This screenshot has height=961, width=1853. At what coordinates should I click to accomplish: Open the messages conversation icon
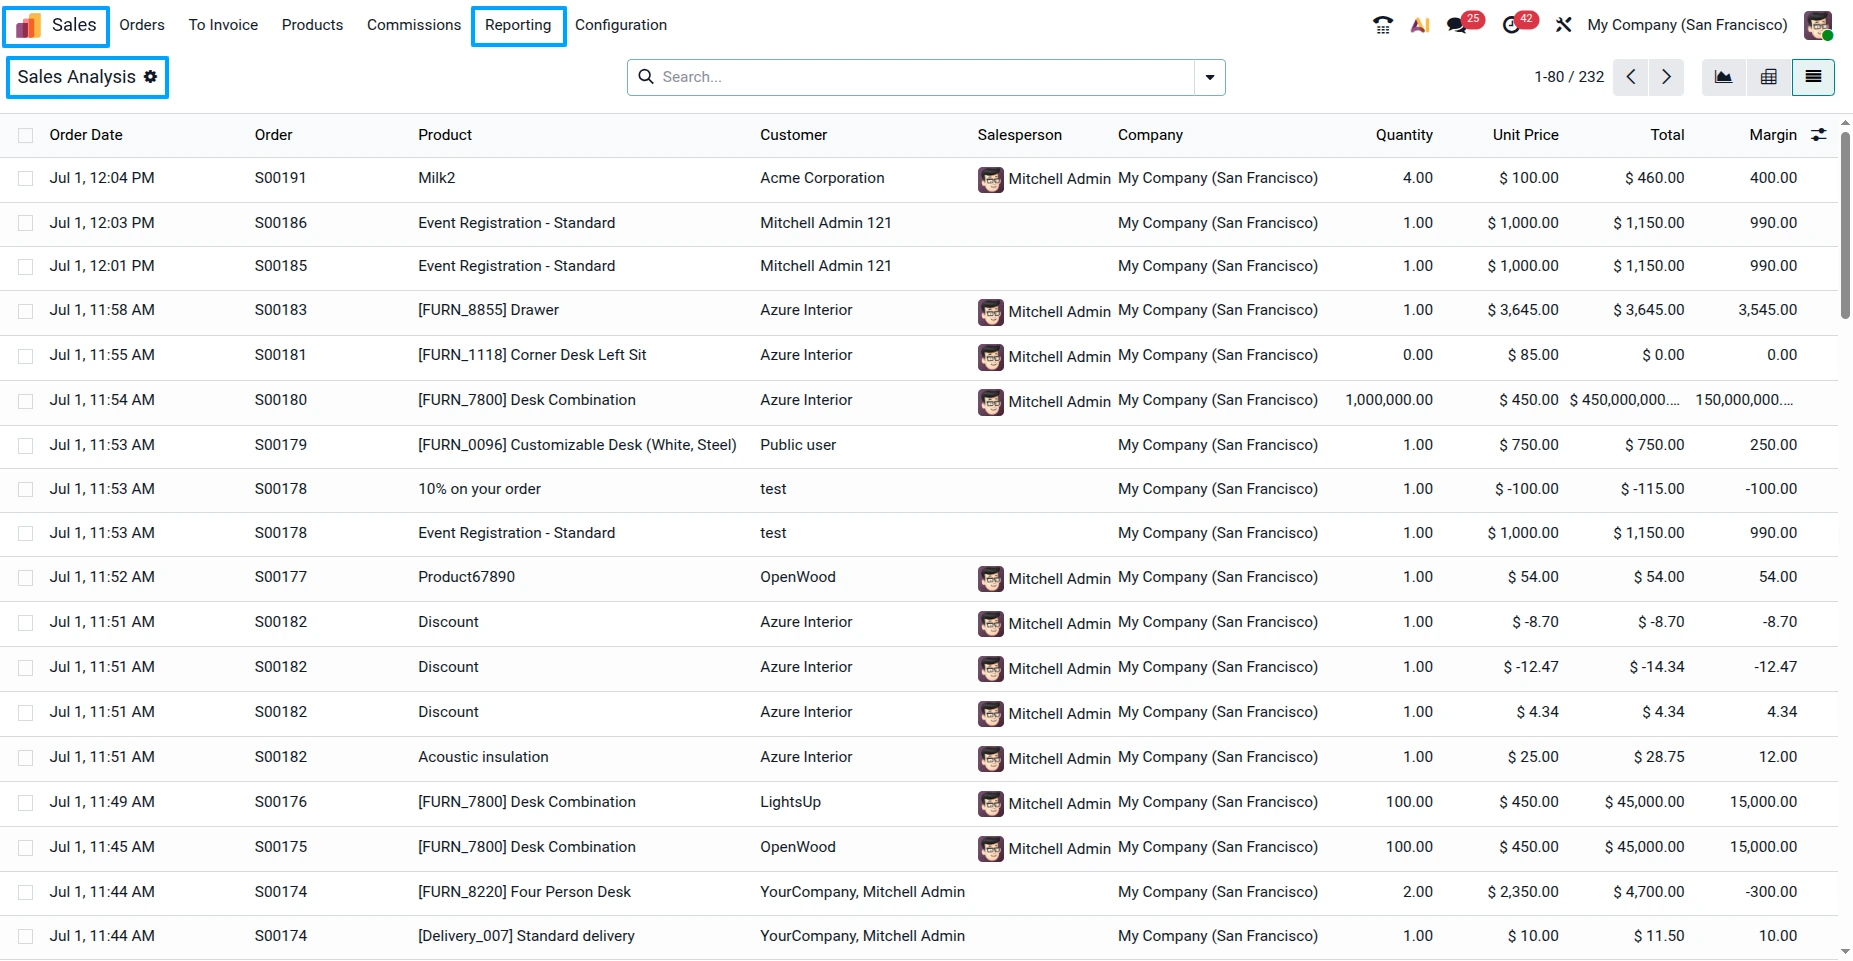1457,25
